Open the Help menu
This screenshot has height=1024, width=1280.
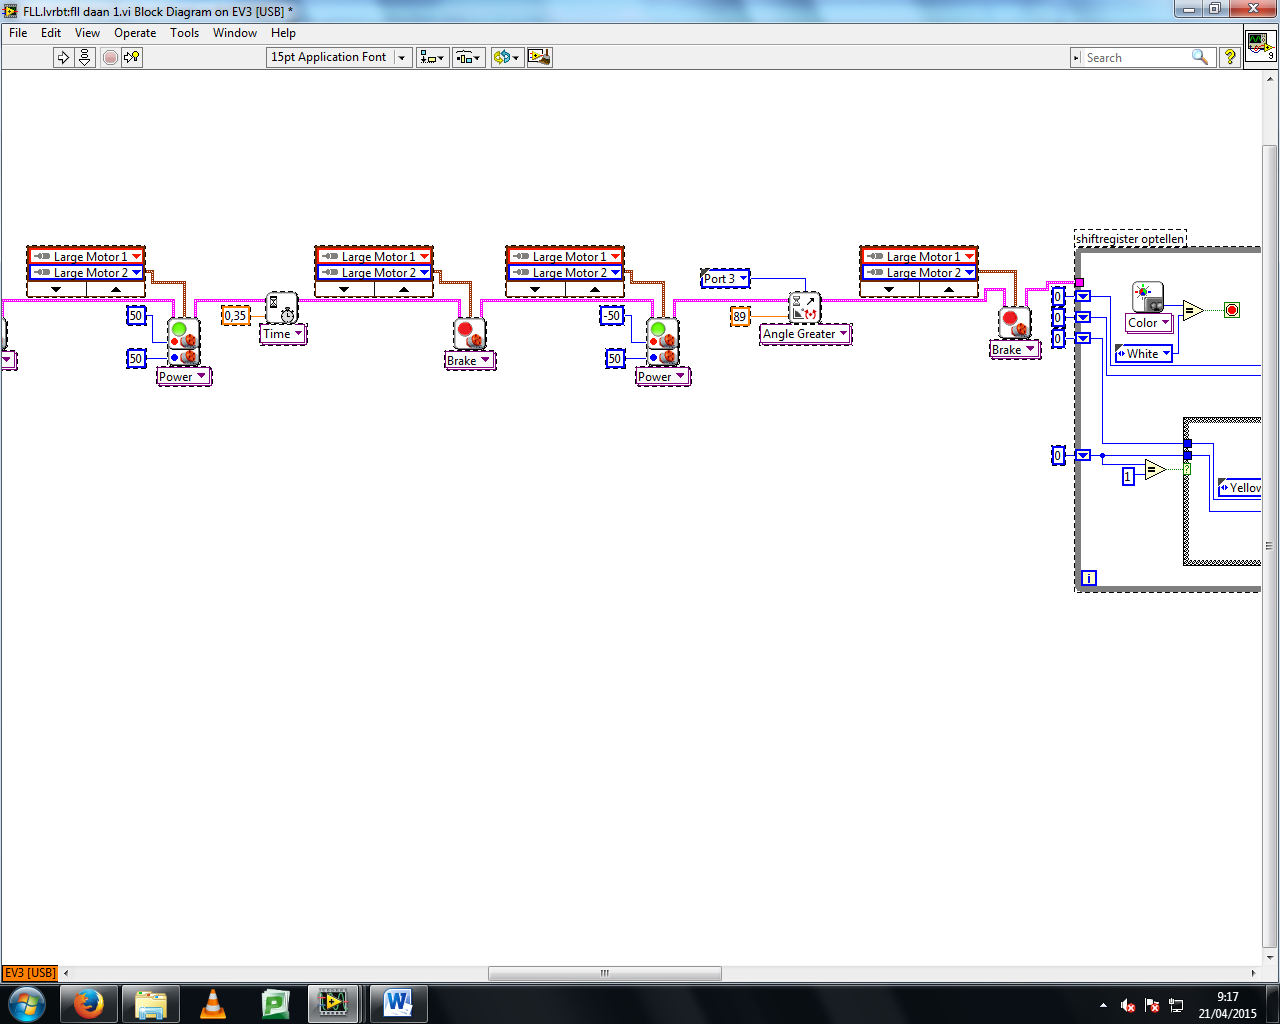point(283,33)
